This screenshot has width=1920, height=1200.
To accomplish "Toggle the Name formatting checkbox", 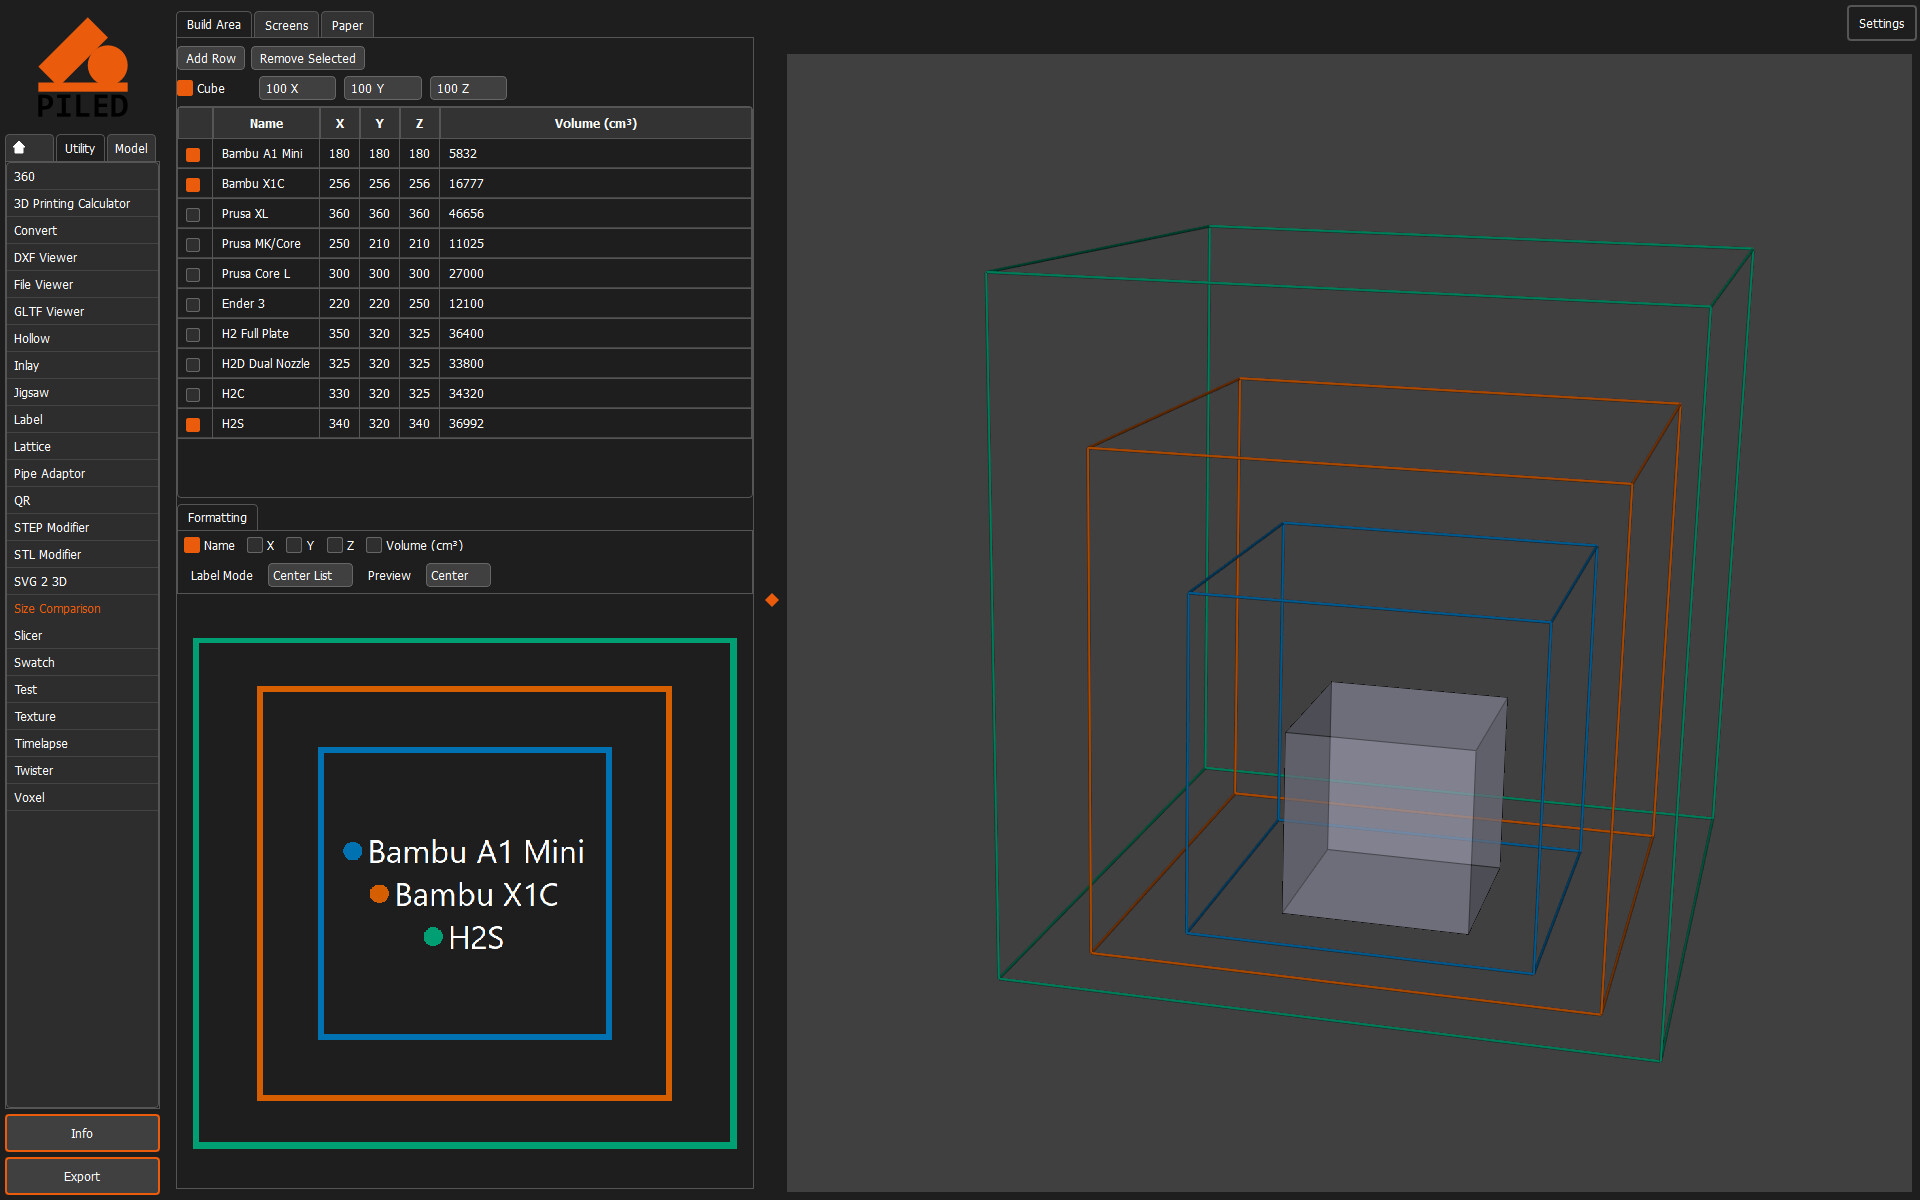I will (192, 545).
